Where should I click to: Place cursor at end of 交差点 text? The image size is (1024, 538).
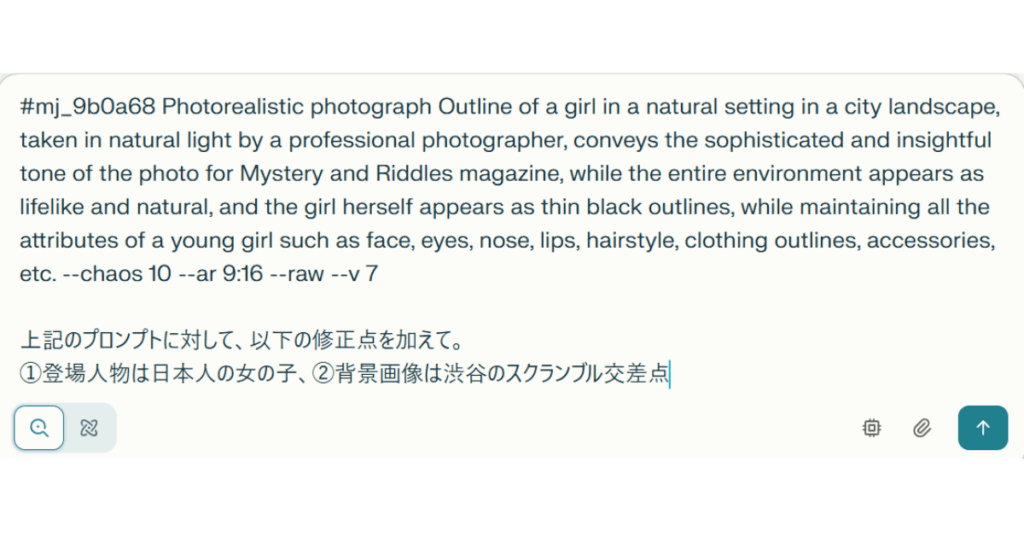click(669, 373)
